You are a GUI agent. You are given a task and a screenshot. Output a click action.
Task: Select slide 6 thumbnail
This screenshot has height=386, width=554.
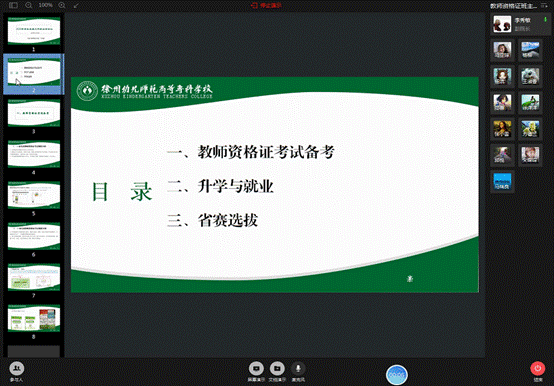(x=34, y=236)
